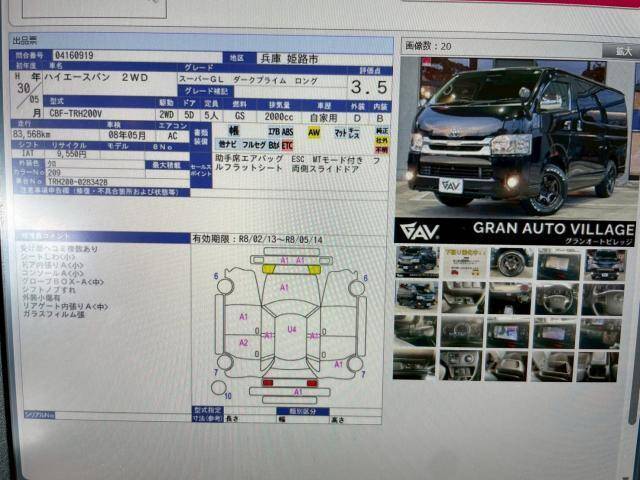Click the yellow front headlight marker on diagram
The width and height of the screenshot is (640, 480).
(x=270, y=268)
